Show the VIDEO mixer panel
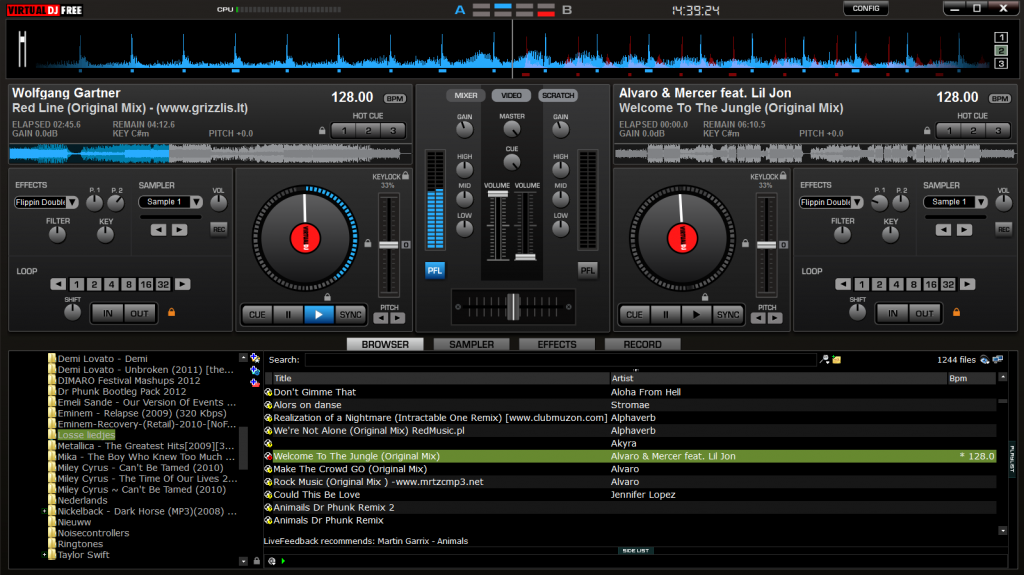The width and height of the screenshot is (1024, 575). click(511, 95)
